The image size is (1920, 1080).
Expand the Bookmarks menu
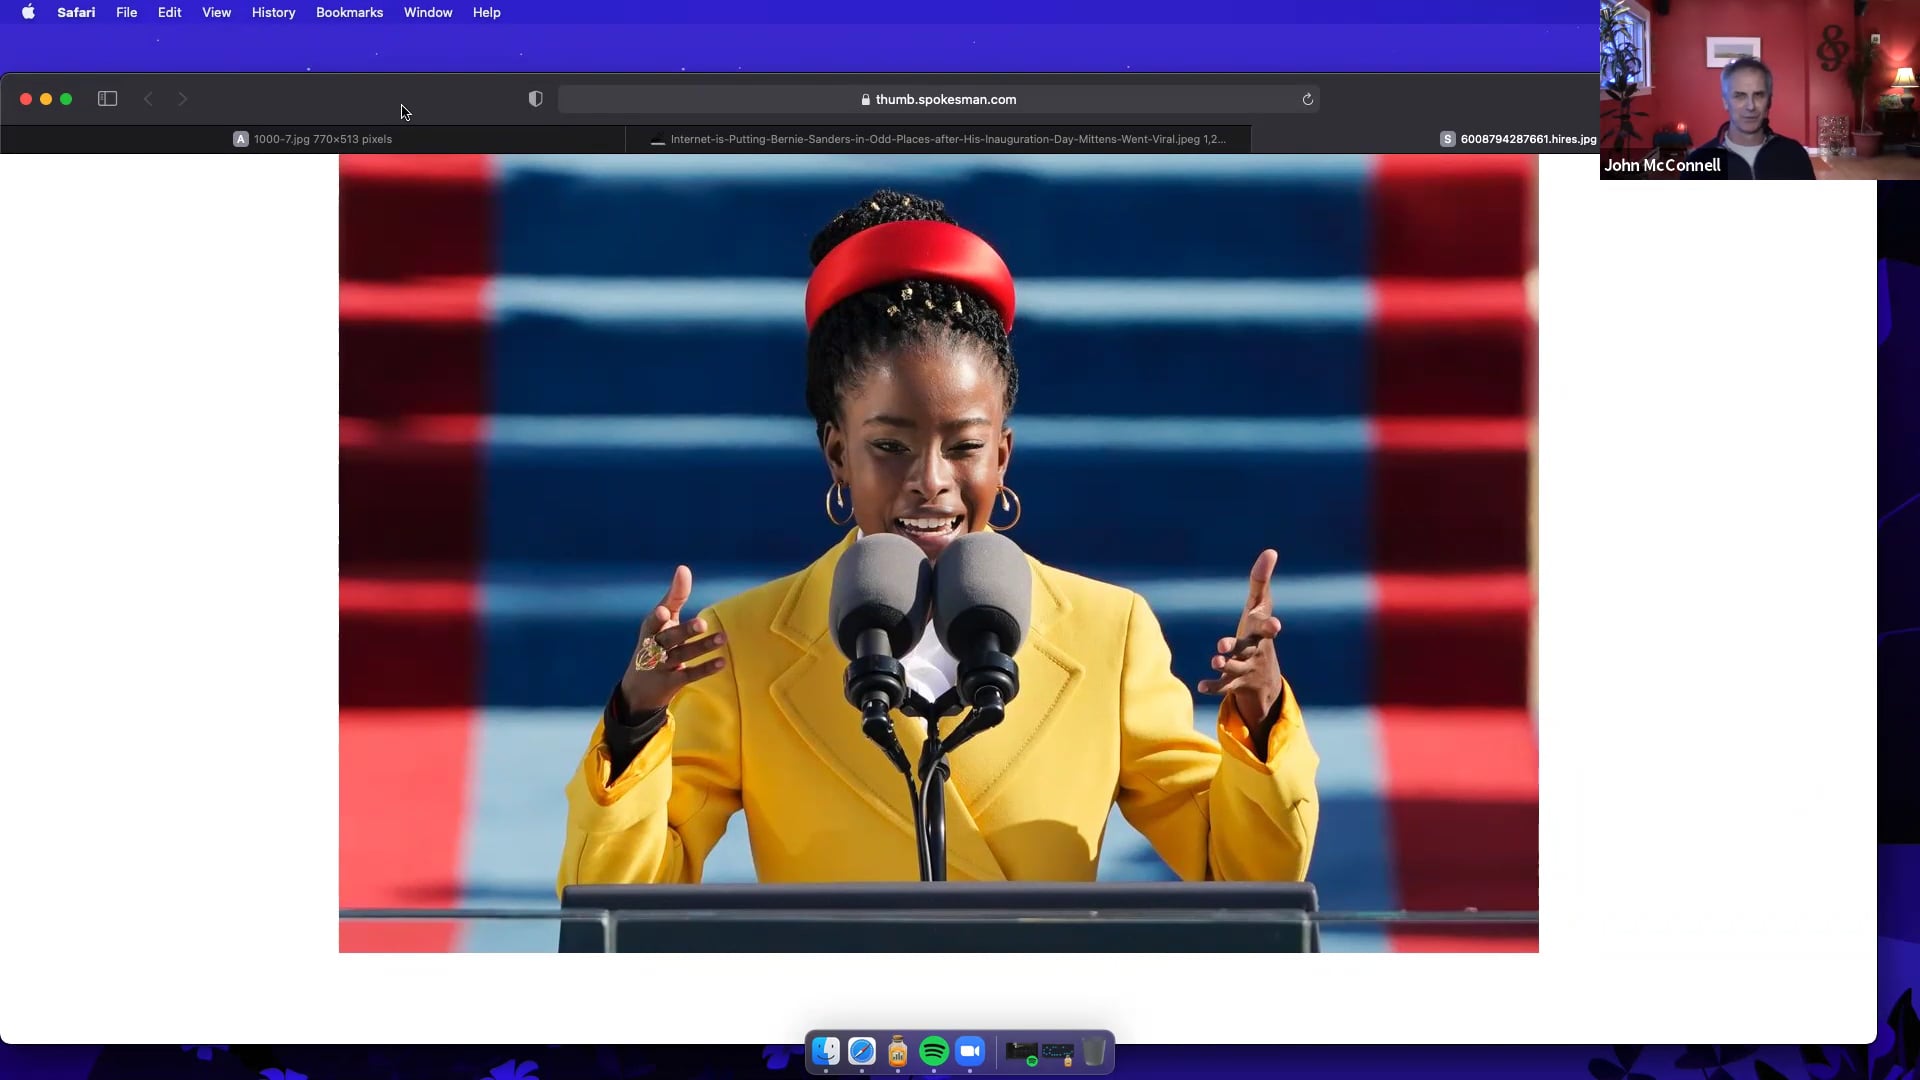click(x=349, y=12)
